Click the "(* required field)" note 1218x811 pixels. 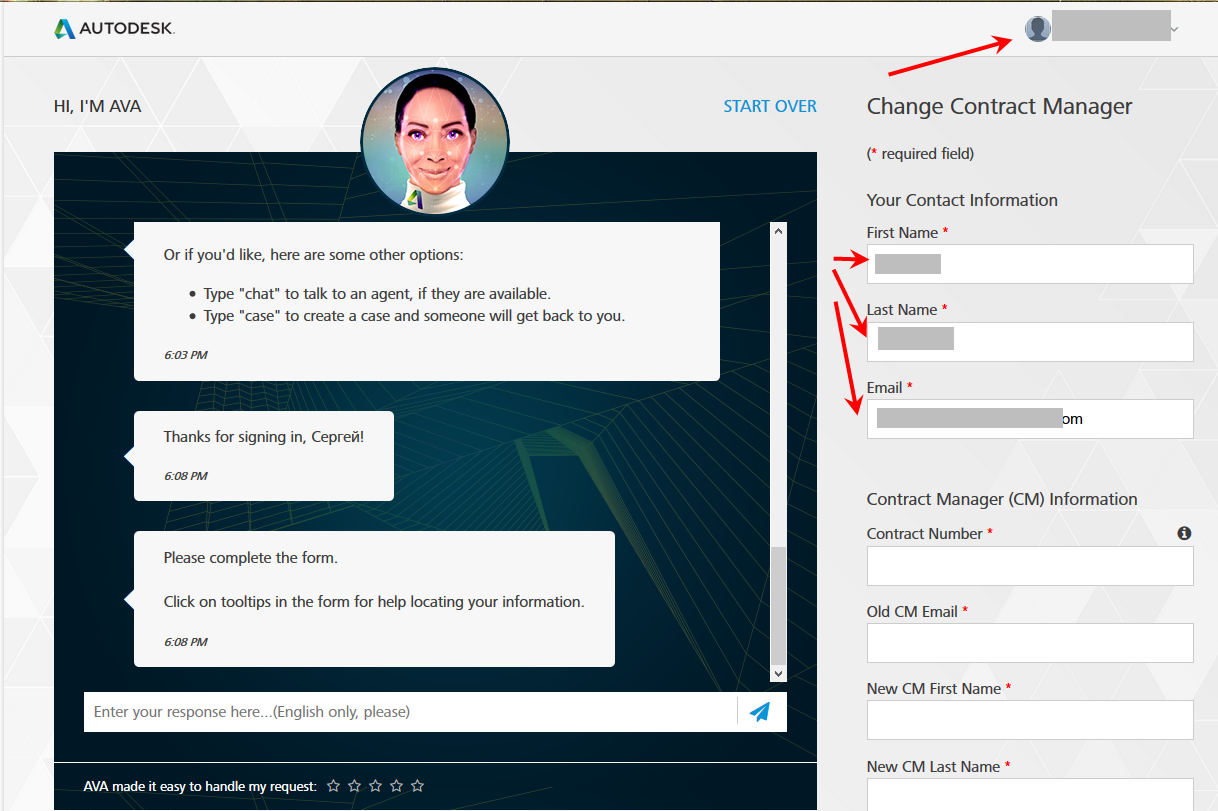[x=920, y=154]
